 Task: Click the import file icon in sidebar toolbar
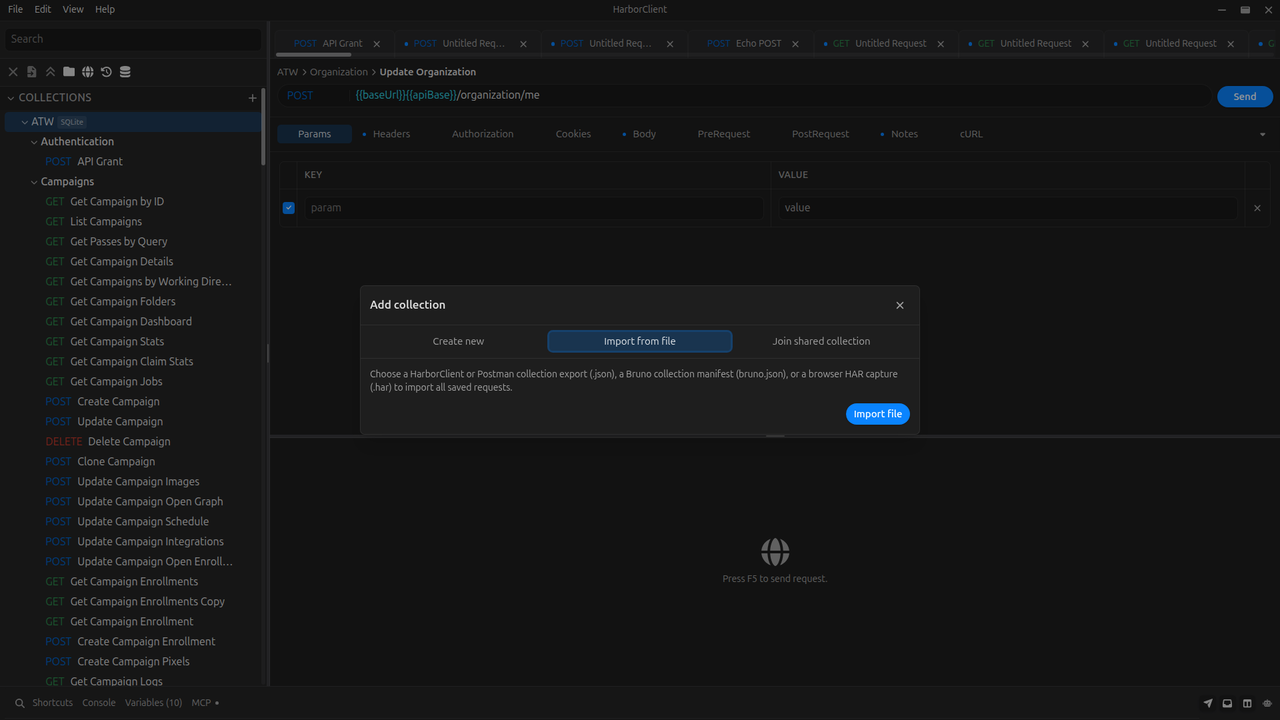[x=32, y=72]
